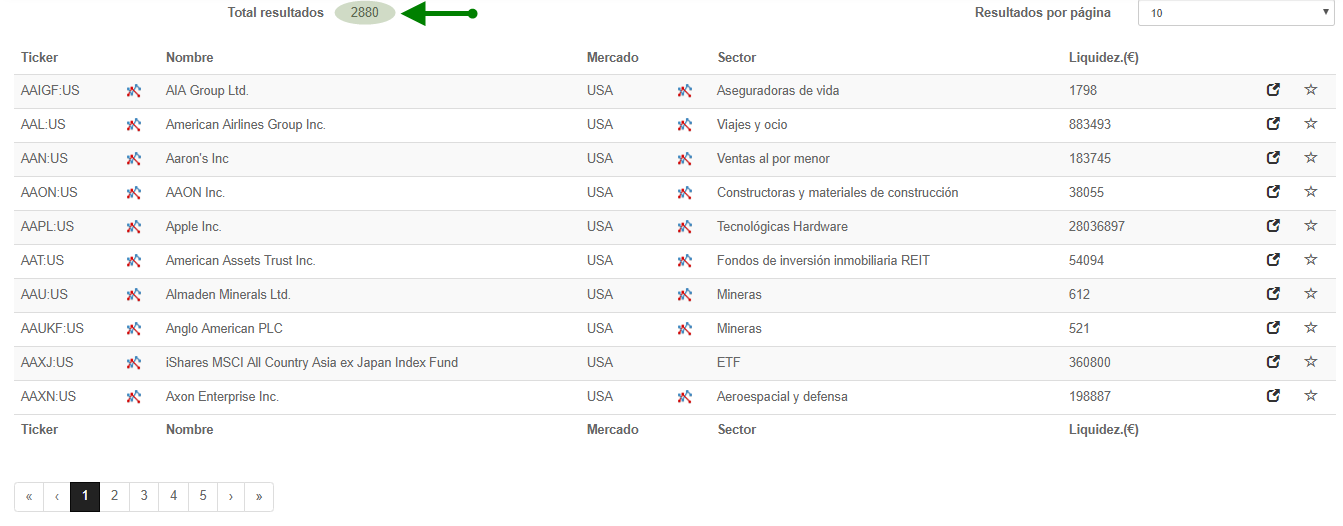The height and width of the screenshot is (526, 1343).
Task: Click the market chart icon in Anglo American row
Action: point(684,329)
